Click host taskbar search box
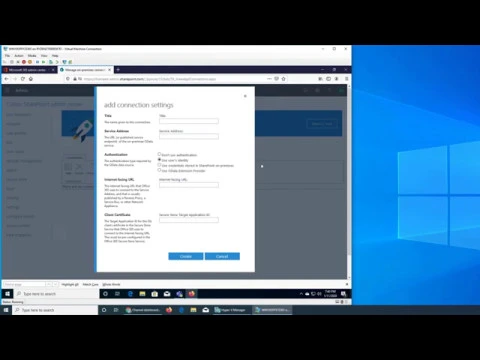 click(x=55, y=310)
